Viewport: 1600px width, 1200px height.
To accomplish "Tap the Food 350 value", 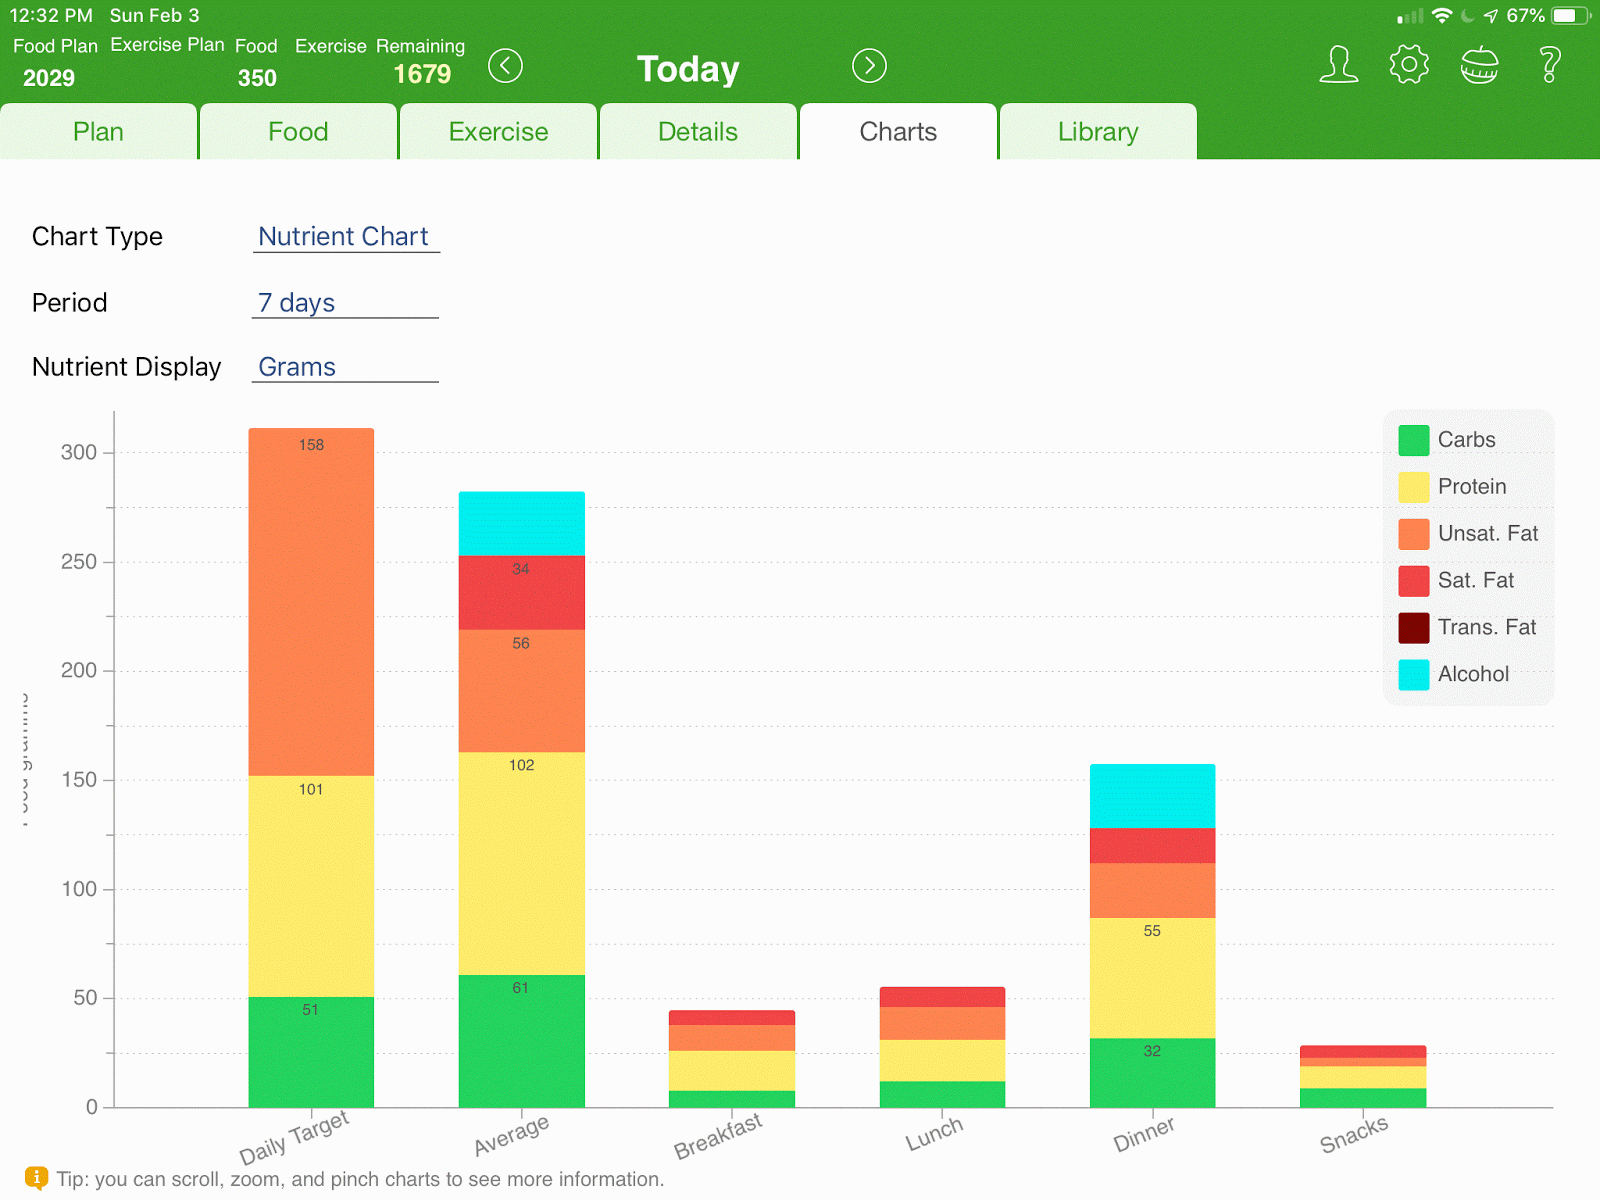I will (257, 78).
